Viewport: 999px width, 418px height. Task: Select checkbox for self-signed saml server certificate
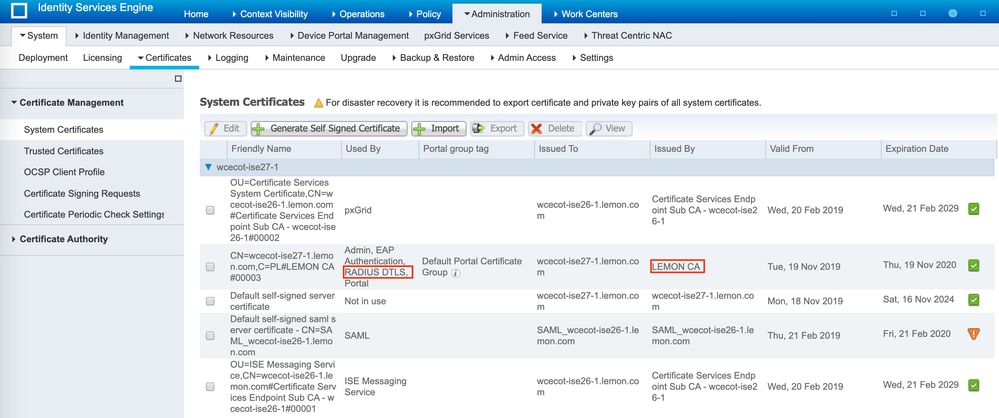[210, 335]
